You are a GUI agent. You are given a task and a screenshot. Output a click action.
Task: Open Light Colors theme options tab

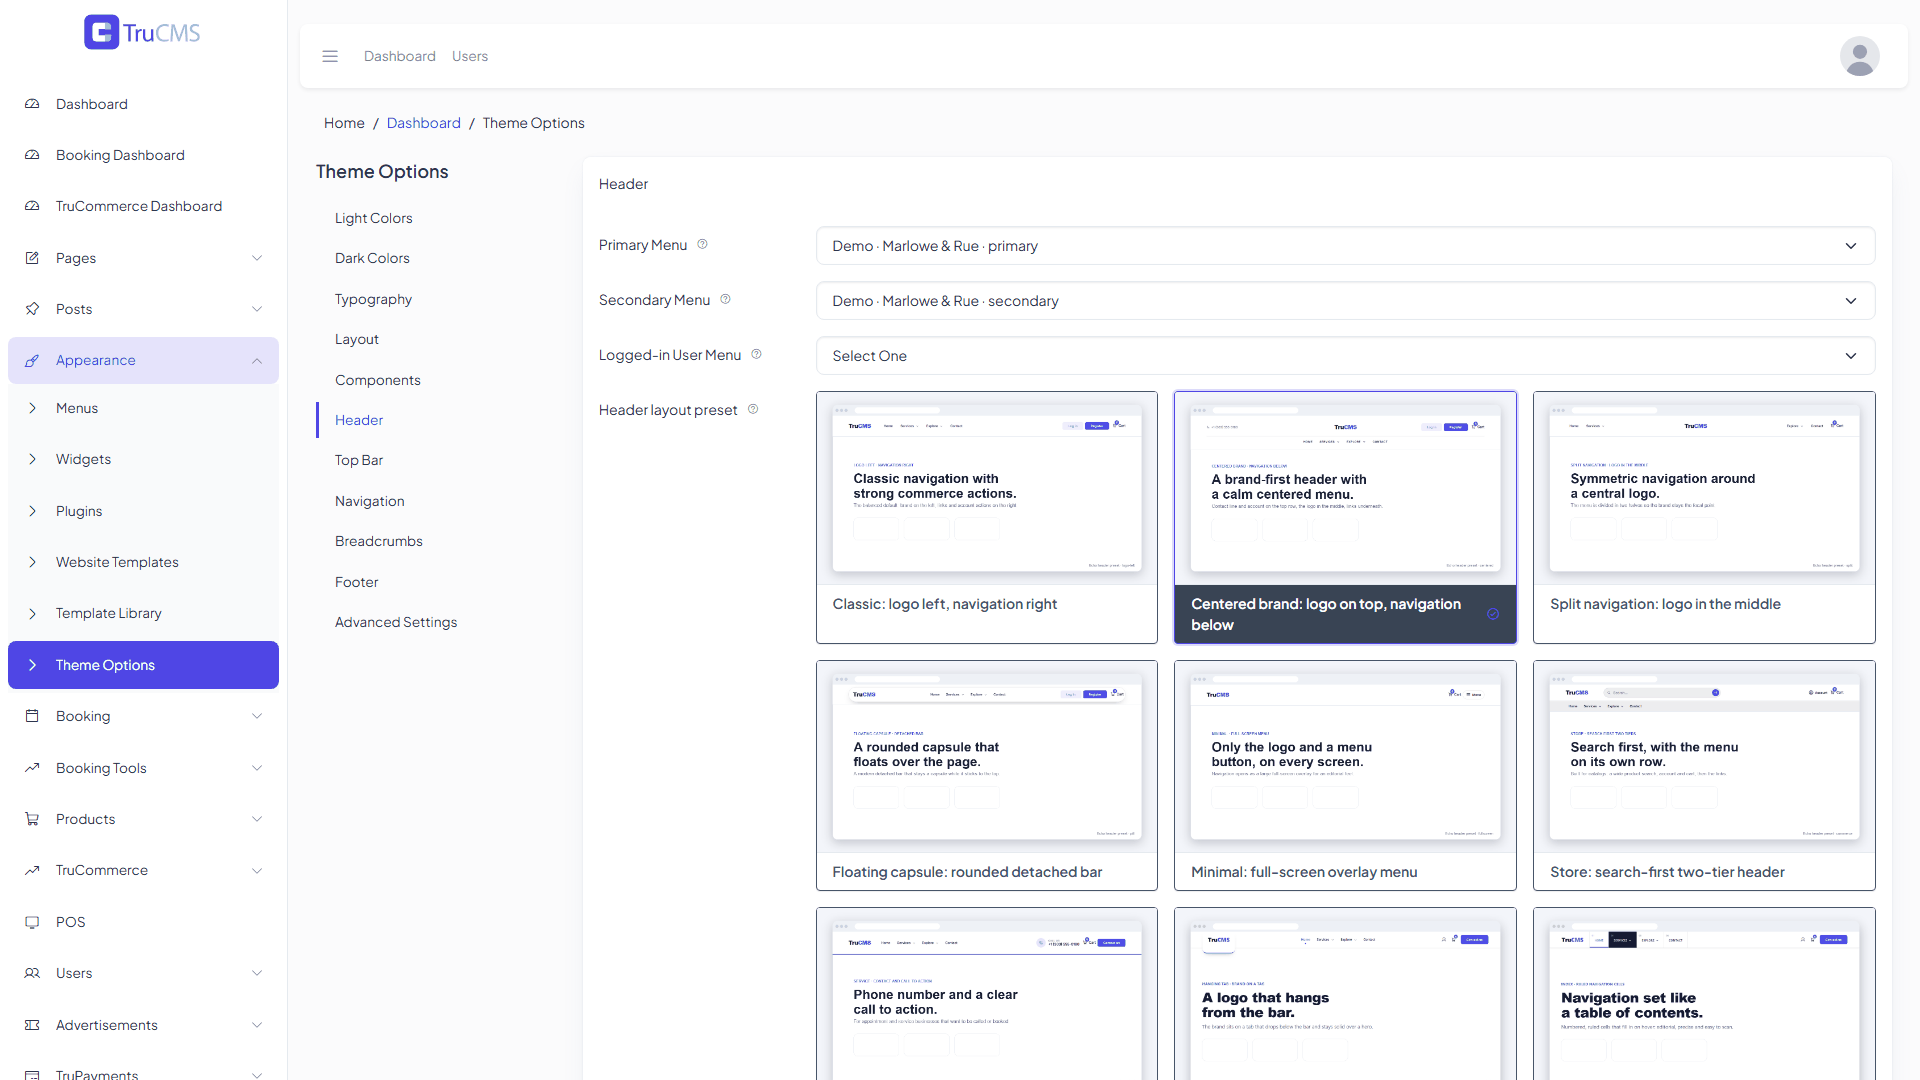pyautogui.click(x=373, y=218)
